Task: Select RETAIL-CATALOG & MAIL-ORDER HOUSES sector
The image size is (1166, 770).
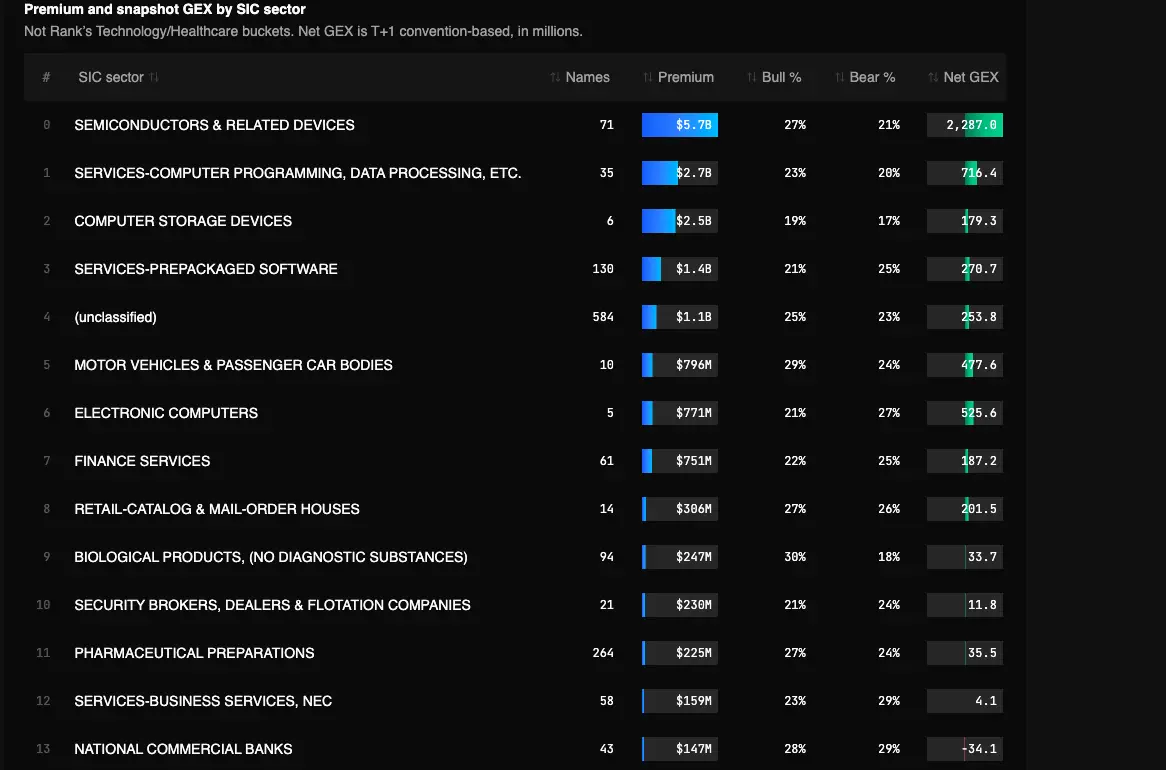Action: pyautogui.click(x=217, y=509)
